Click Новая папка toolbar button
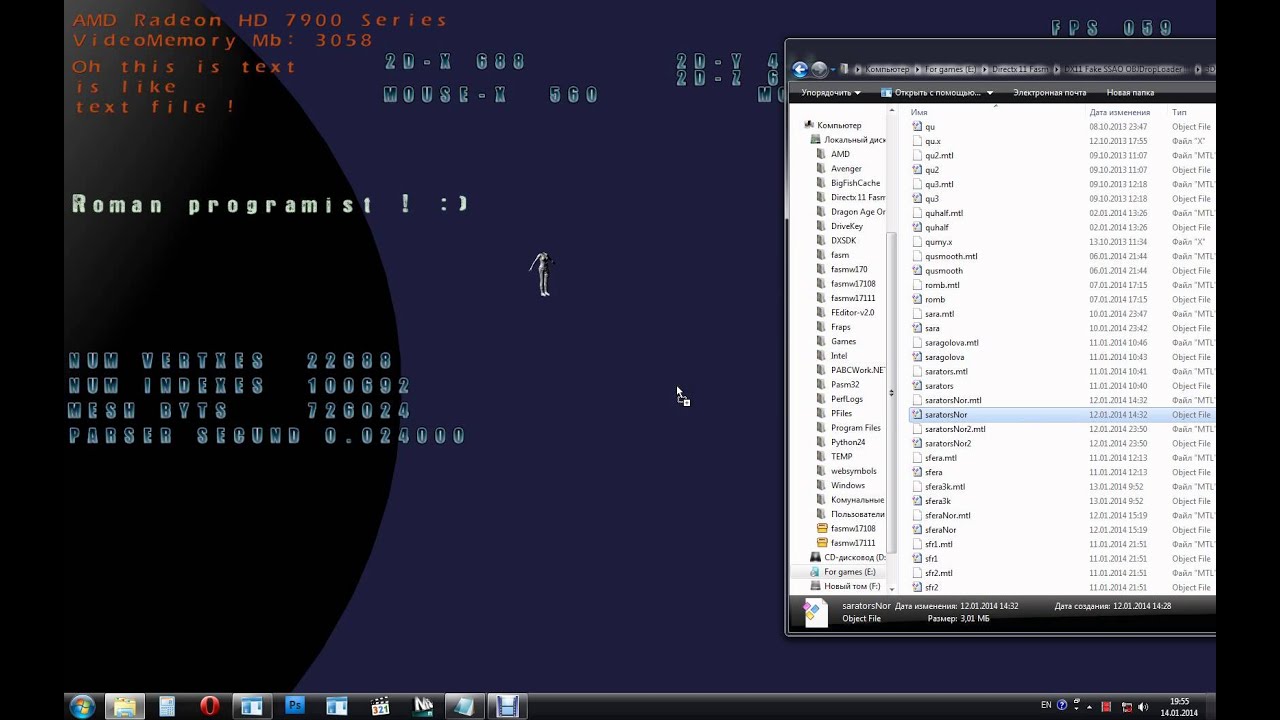 [x=1130, y=93]
